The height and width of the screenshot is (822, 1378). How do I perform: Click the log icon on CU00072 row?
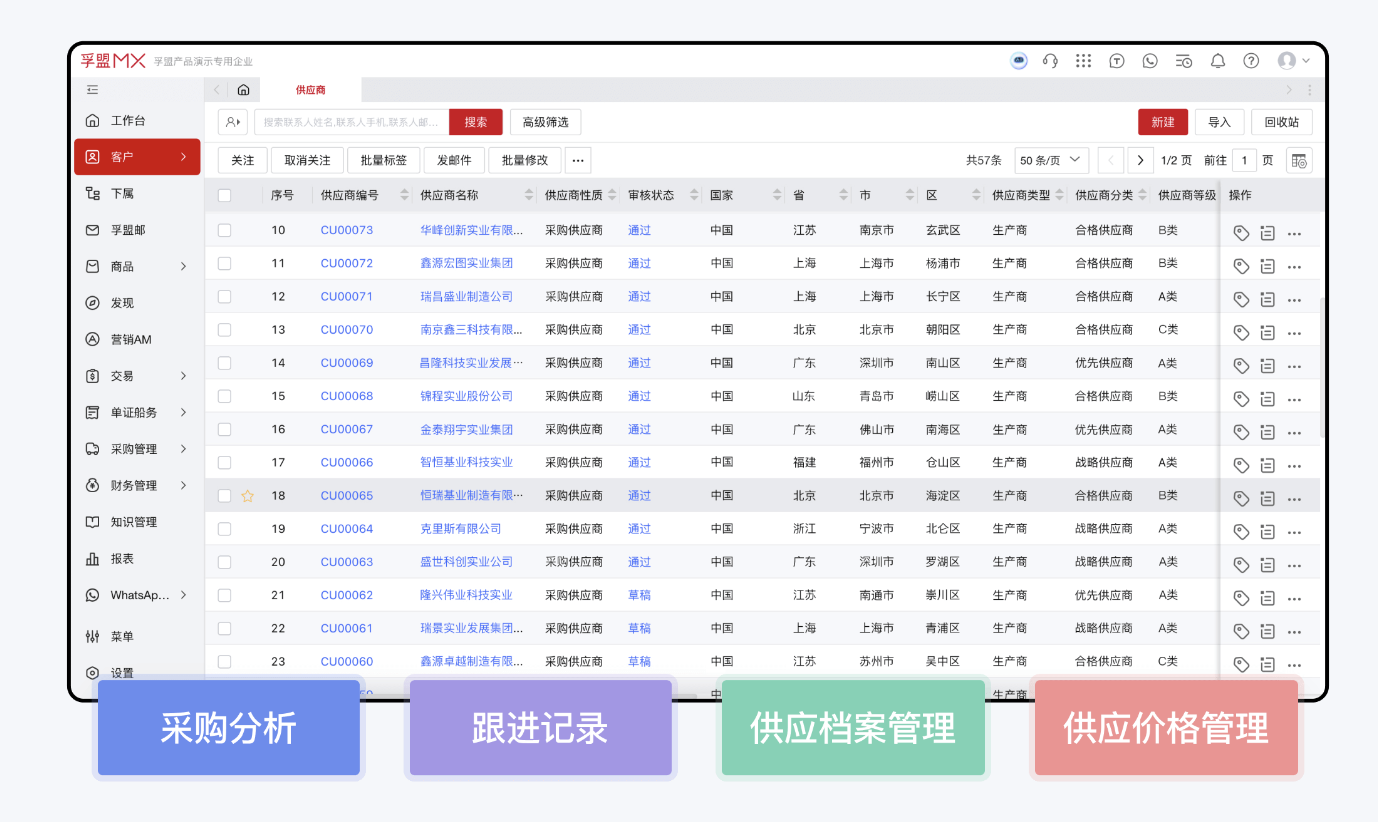tap(1267, 265)
